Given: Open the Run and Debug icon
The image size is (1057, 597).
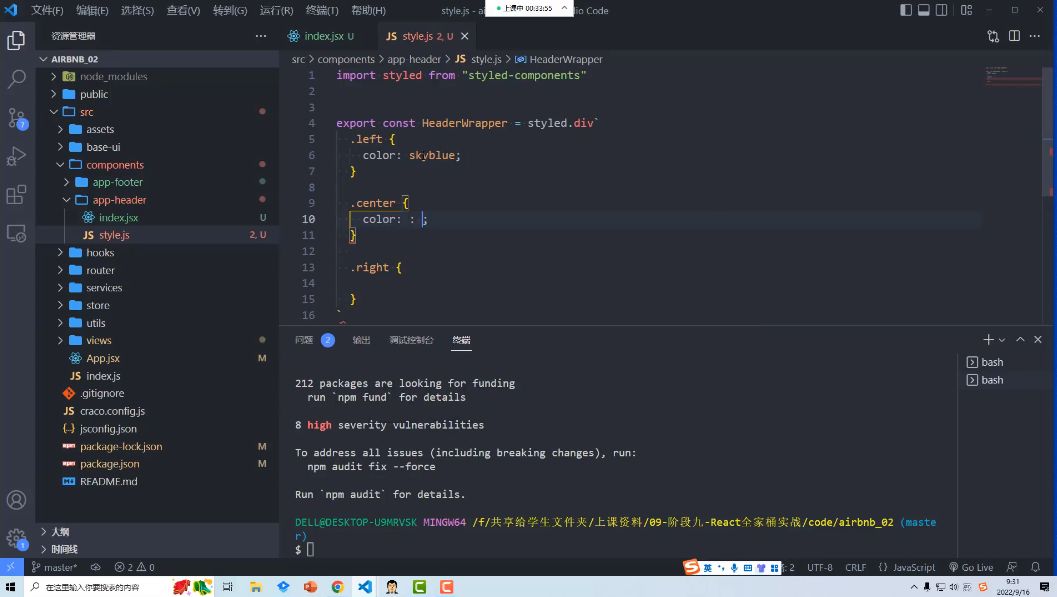Looking at the screenshot, I should pyautogui.click(x=15, y=156).
